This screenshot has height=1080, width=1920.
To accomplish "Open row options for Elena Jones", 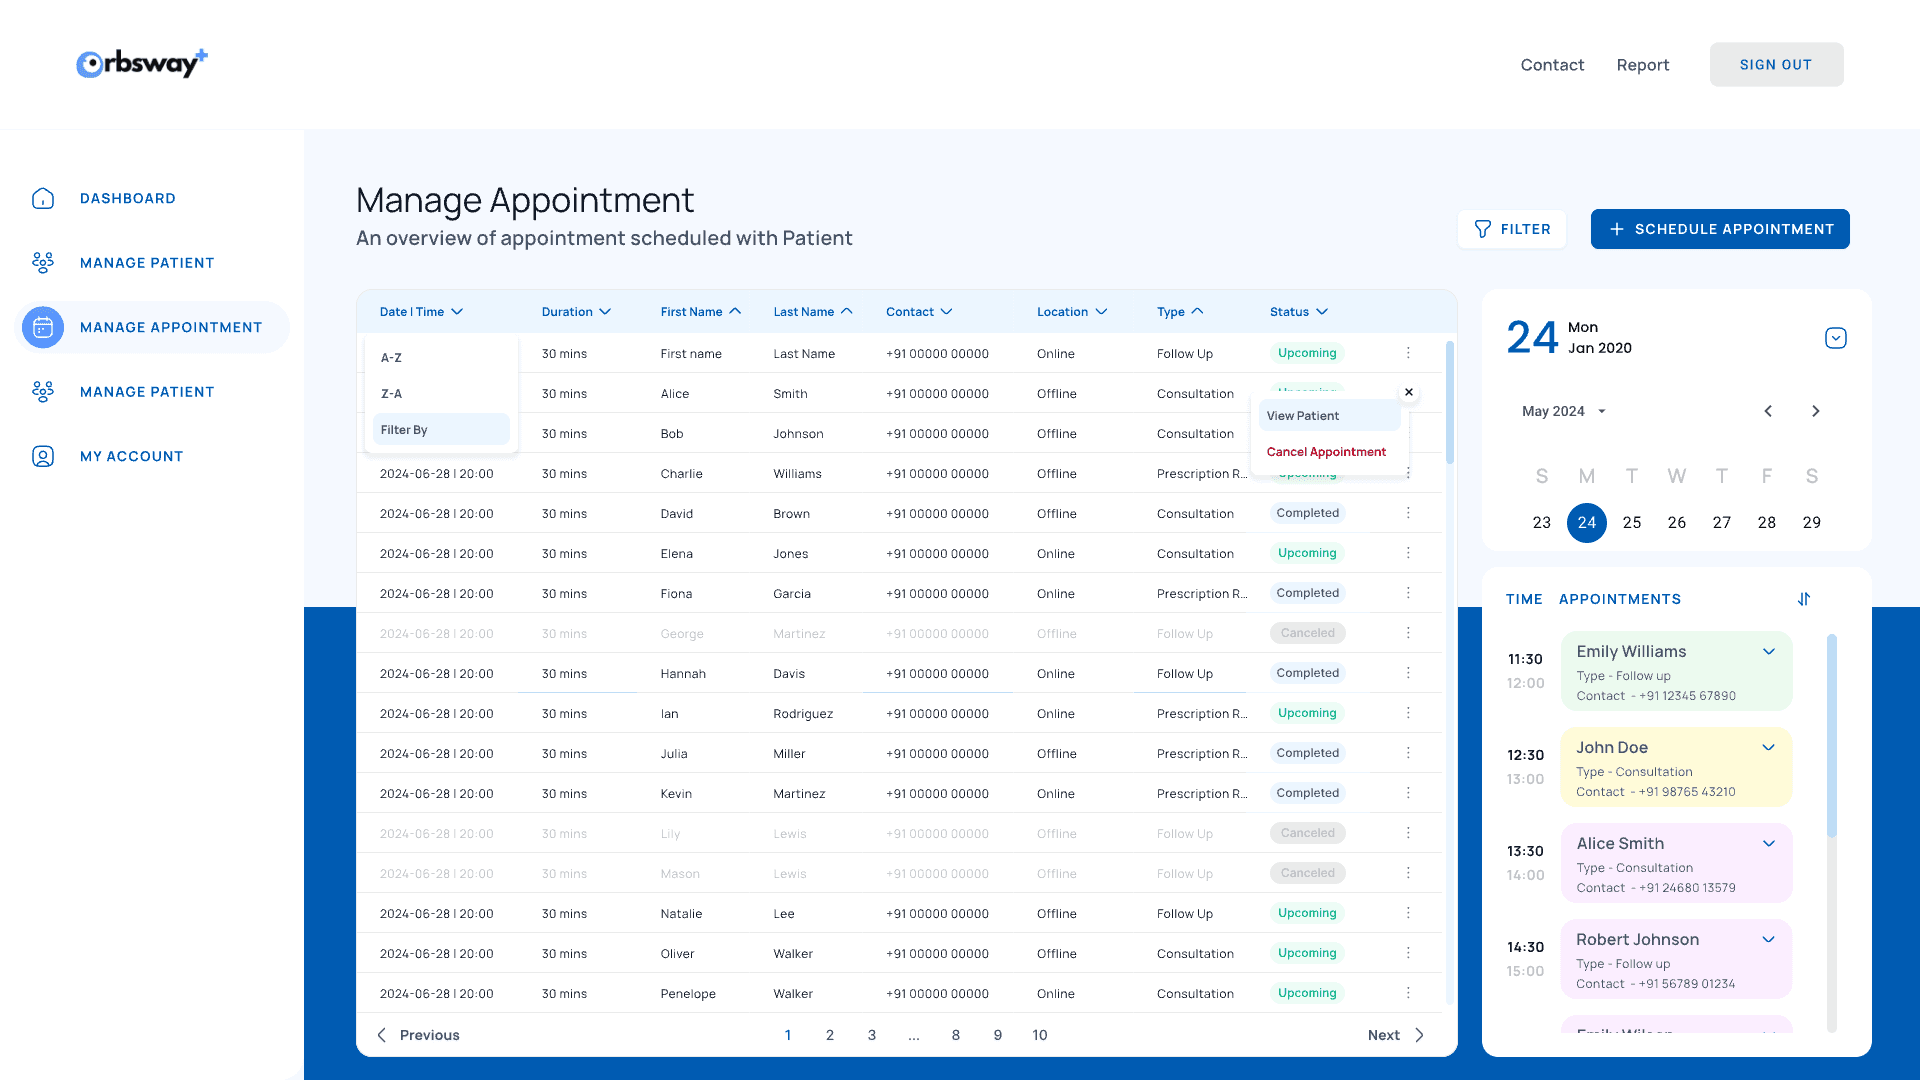I will [x=1408, y=553].
